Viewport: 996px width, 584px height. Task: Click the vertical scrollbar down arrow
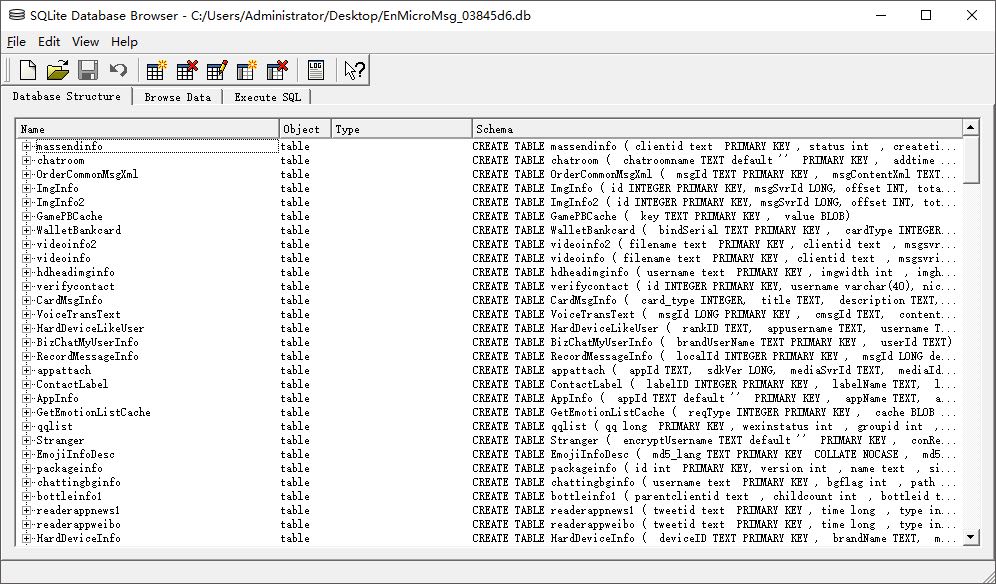click(970, 537)
